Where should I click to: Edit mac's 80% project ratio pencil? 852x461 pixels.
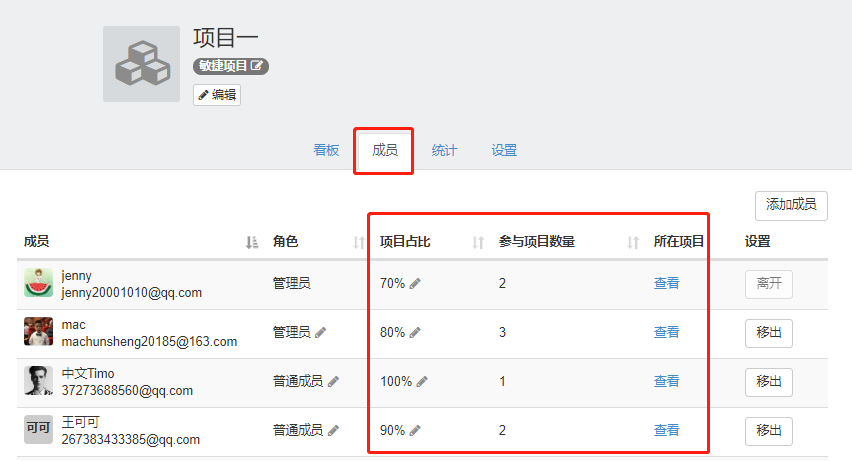415,333
